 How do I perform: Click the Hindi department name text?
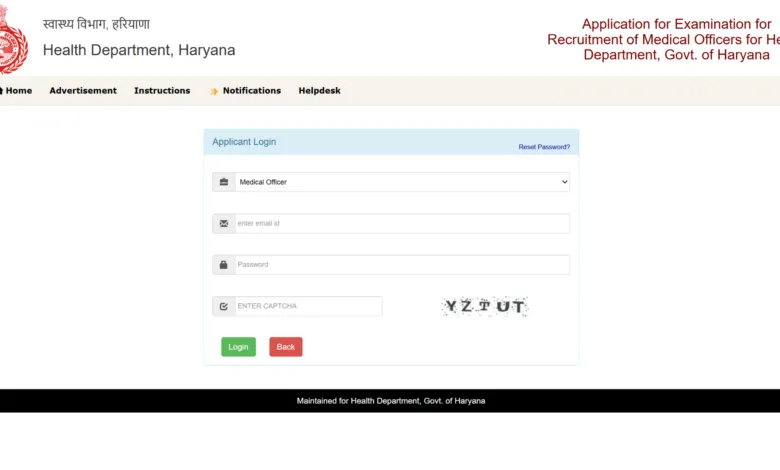coord(96,24)
